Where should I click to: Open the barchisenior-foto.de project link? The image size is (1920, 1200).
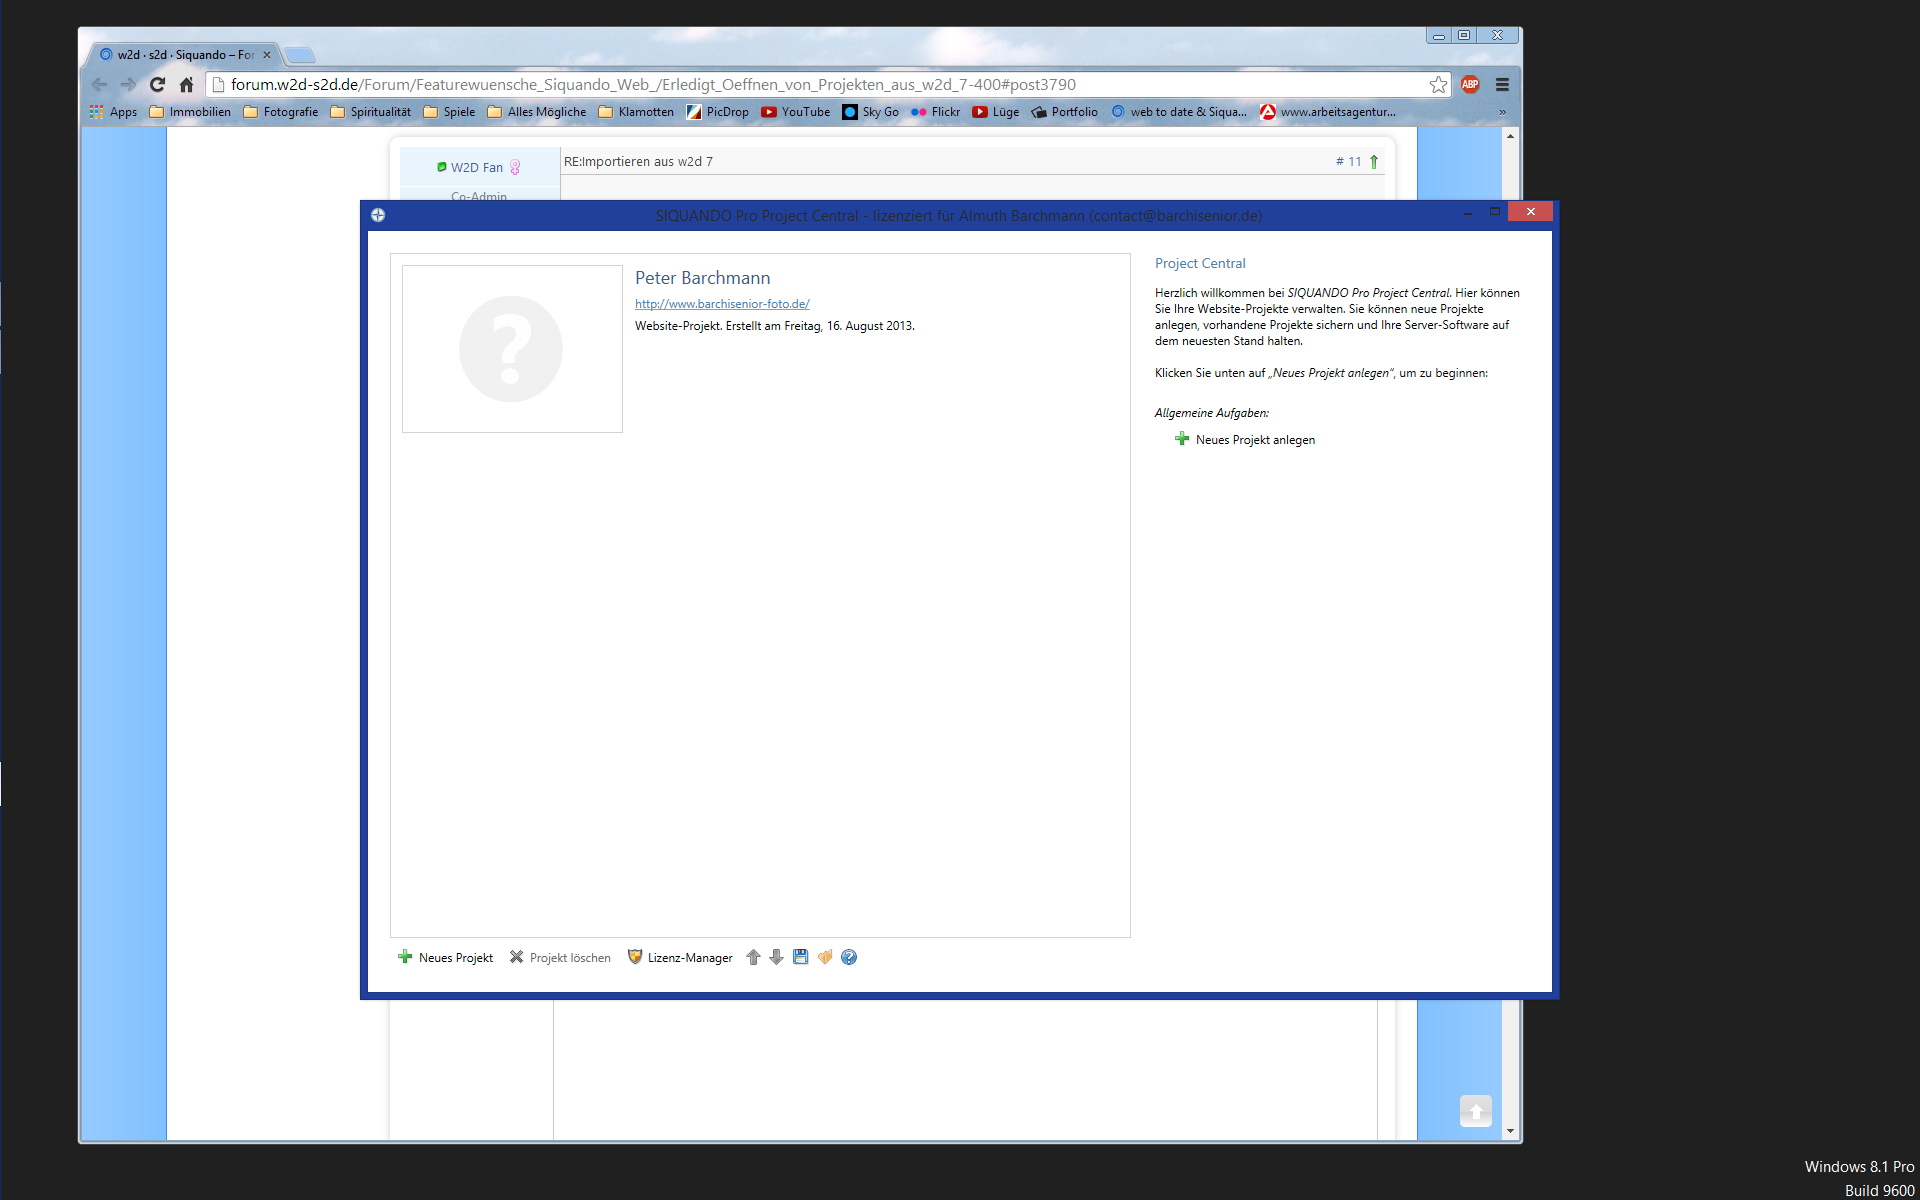pos(722,304)
